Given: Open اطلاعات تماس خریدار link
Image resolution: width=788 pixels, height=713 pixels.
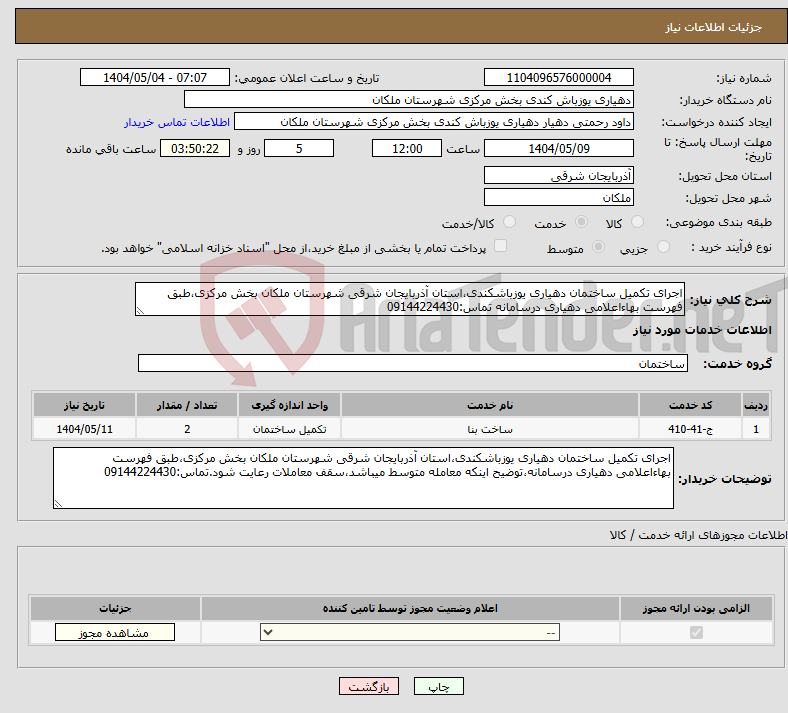Looking at the screenshot, I should pyautogui.click(x=177, y=122).
